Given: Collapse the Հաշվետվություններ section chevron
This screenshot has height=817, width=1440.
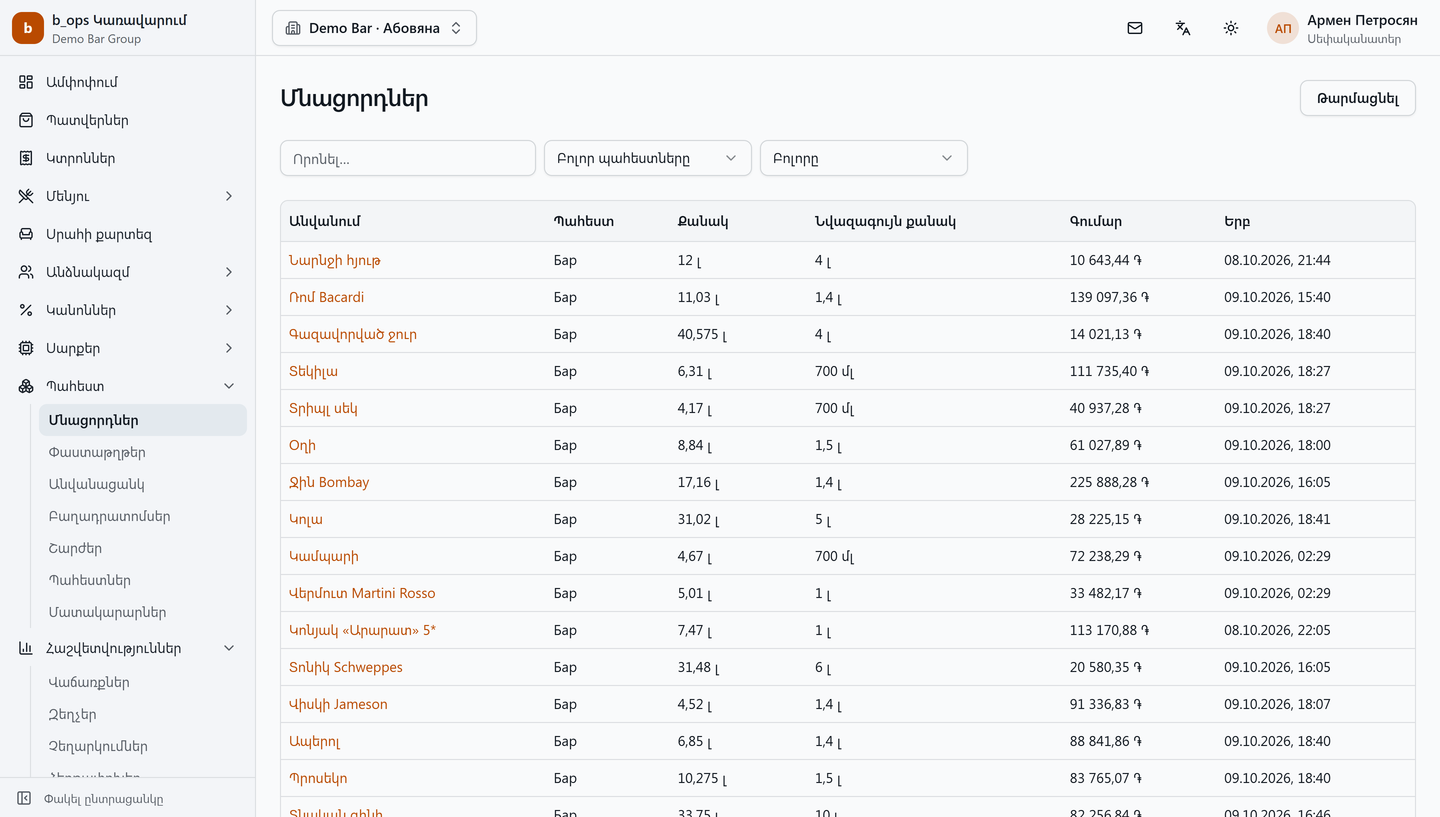Looking at the screenshot, I should (x=229, y=648).
